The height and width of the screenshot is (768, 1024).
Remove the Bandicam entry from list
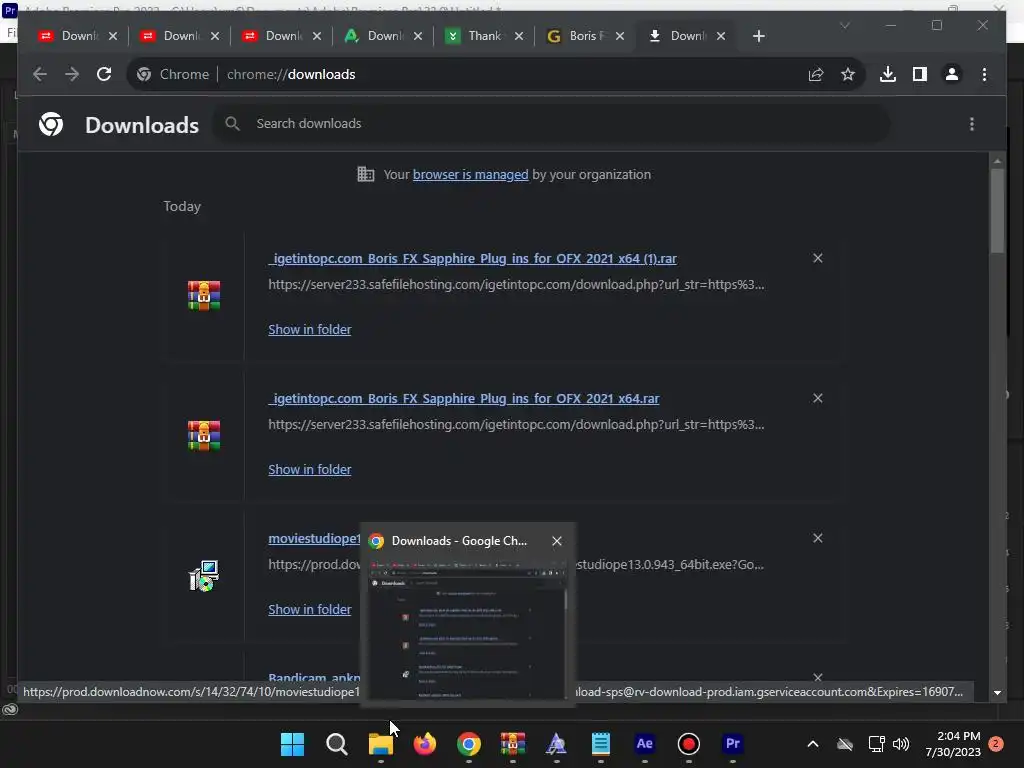pyautogui.click(x=818, y=678)
